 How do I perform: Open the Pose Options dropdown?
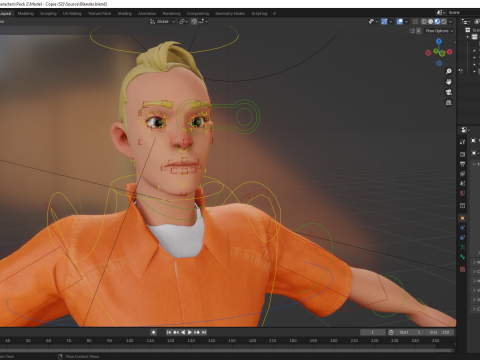(x=439, y=31)
